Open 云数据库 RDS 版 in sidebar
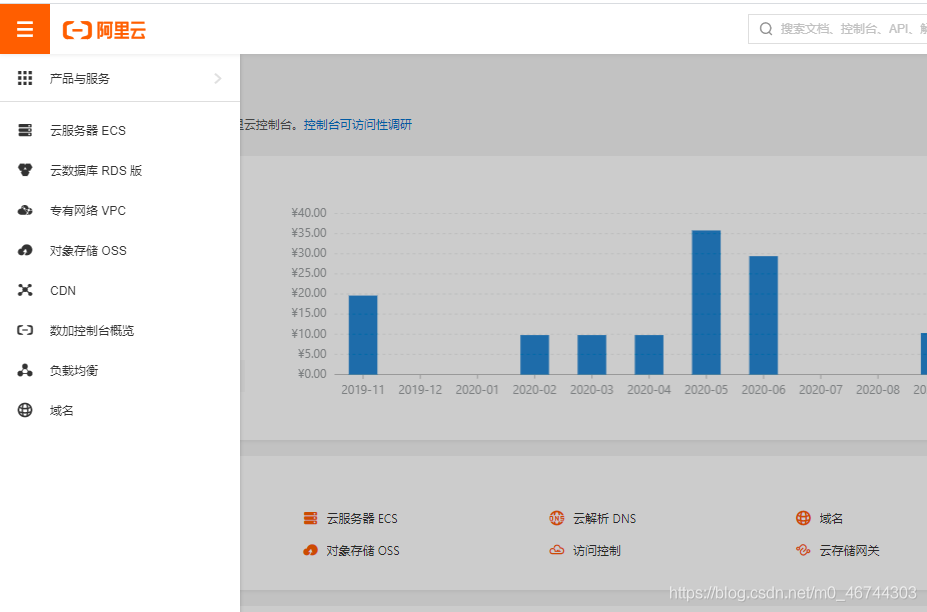927x612 pixels. click(96, 171)
